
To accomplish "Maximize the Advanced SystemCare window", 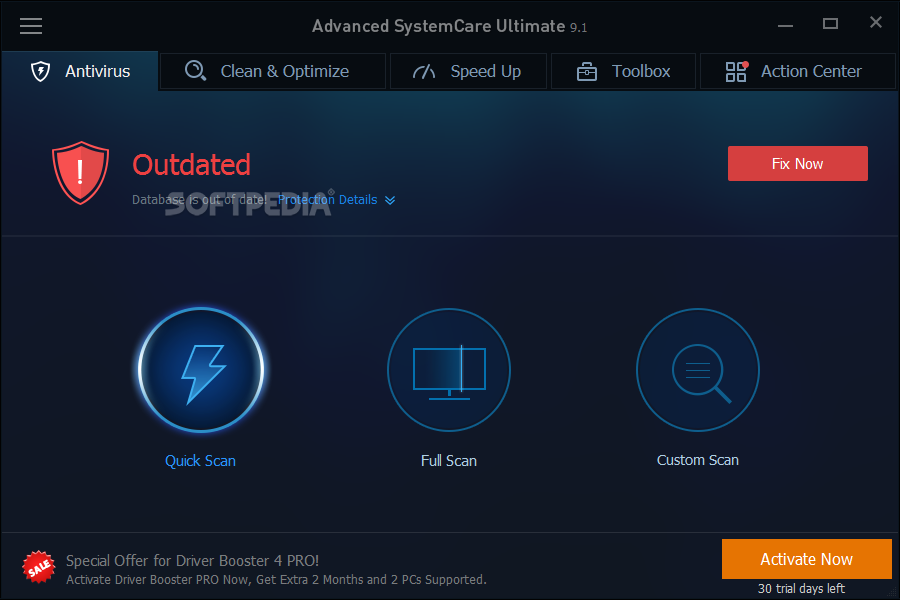I will (x=830, y=24).
